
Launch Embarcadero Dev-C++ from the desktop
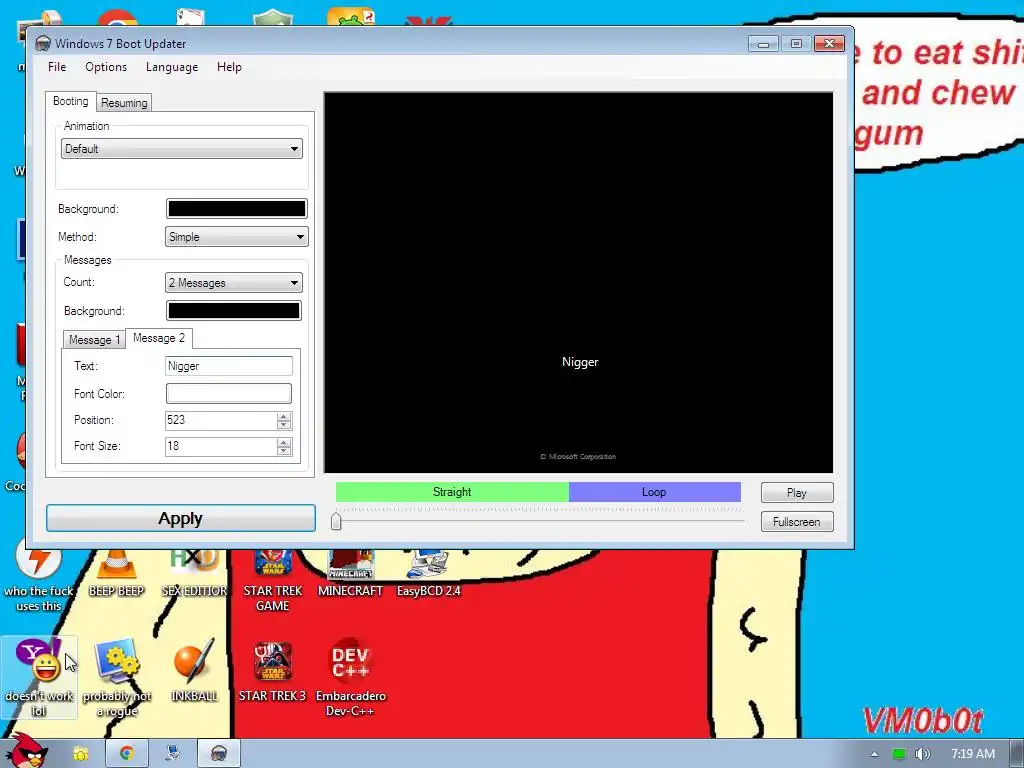tap(351, 678)
